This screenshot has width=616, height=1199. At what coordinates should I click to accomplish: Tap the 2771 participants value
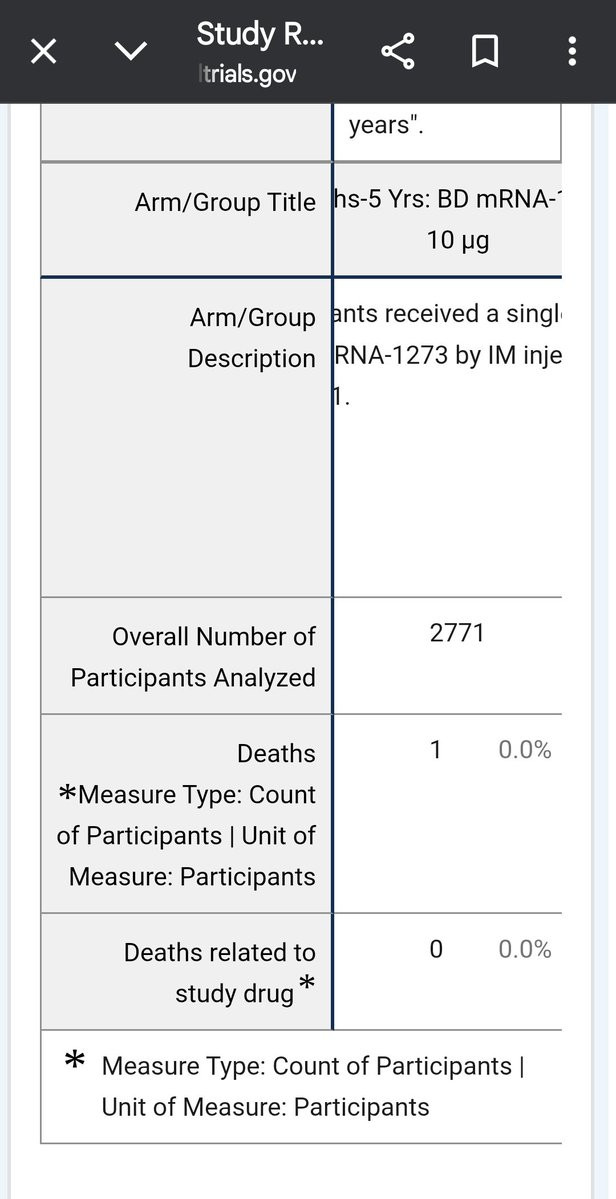click(457, 633)
